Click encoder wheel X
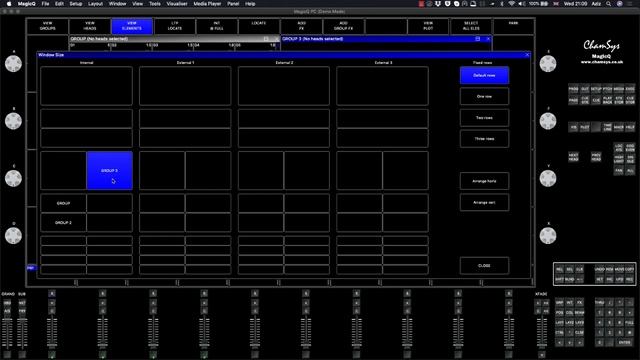This screenshot has width=640, height=360. click(548, 236)
